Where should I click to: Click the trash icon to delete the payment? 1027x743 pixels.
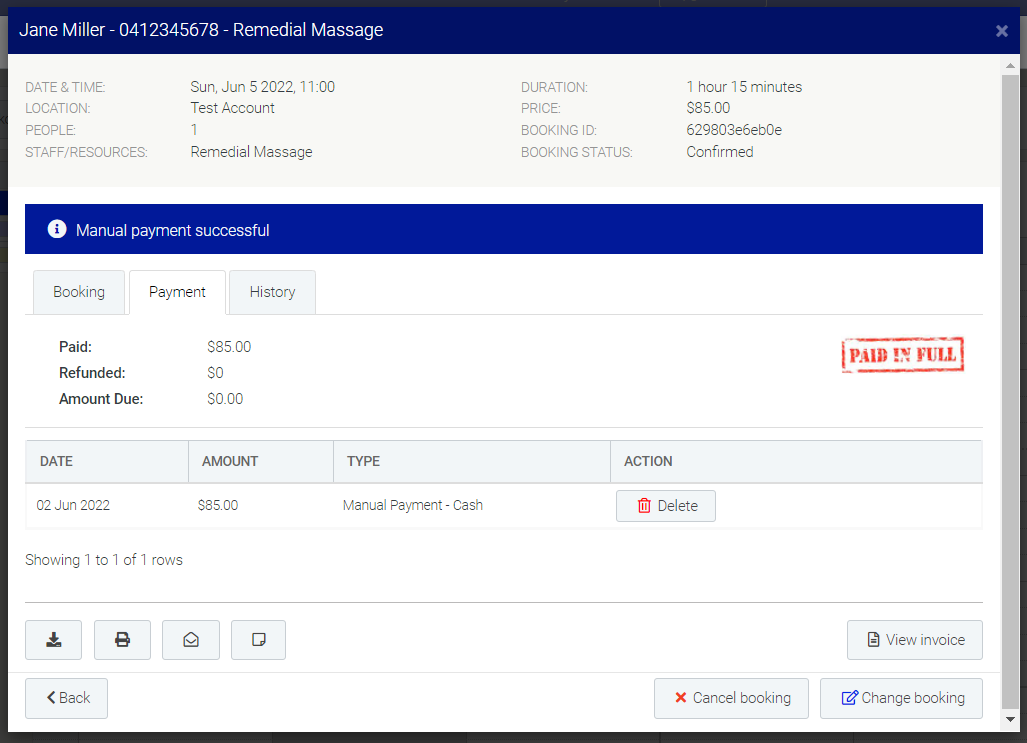[x=643, y=505]
